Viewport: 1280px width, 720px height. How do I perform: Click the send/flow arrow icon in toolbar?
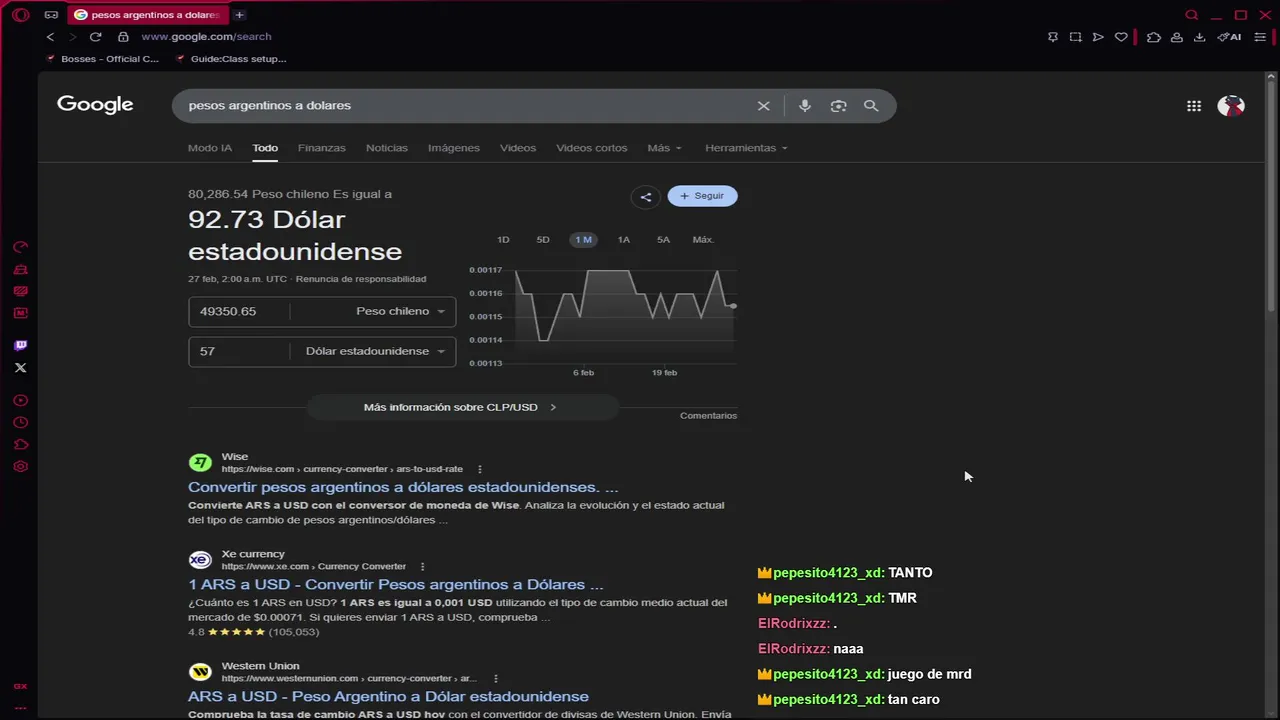(x=1098, y=37)
